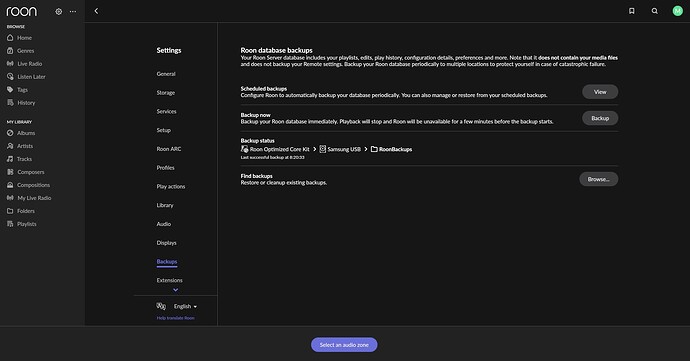This screenshot has width=690, height=361.
Task: Start backup now with Backup button
Action: point(600,118)
